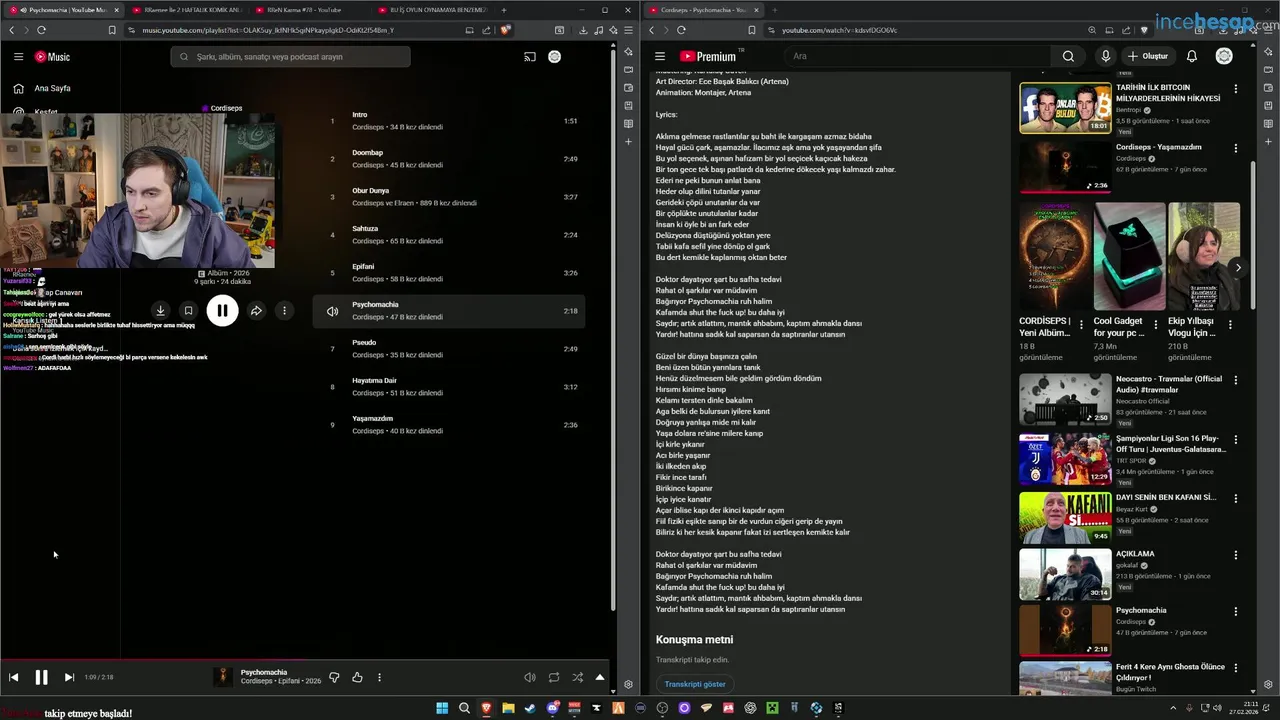Share the album with arrow icon
1280x720 pixels.
256,311
